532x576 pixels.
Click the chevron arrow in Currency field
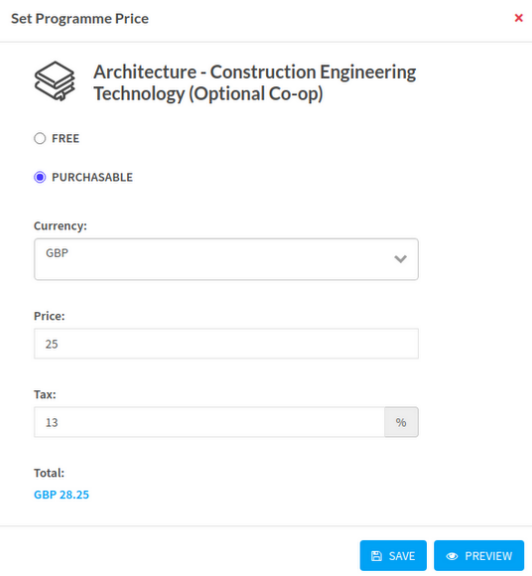(x=400, y=259)
